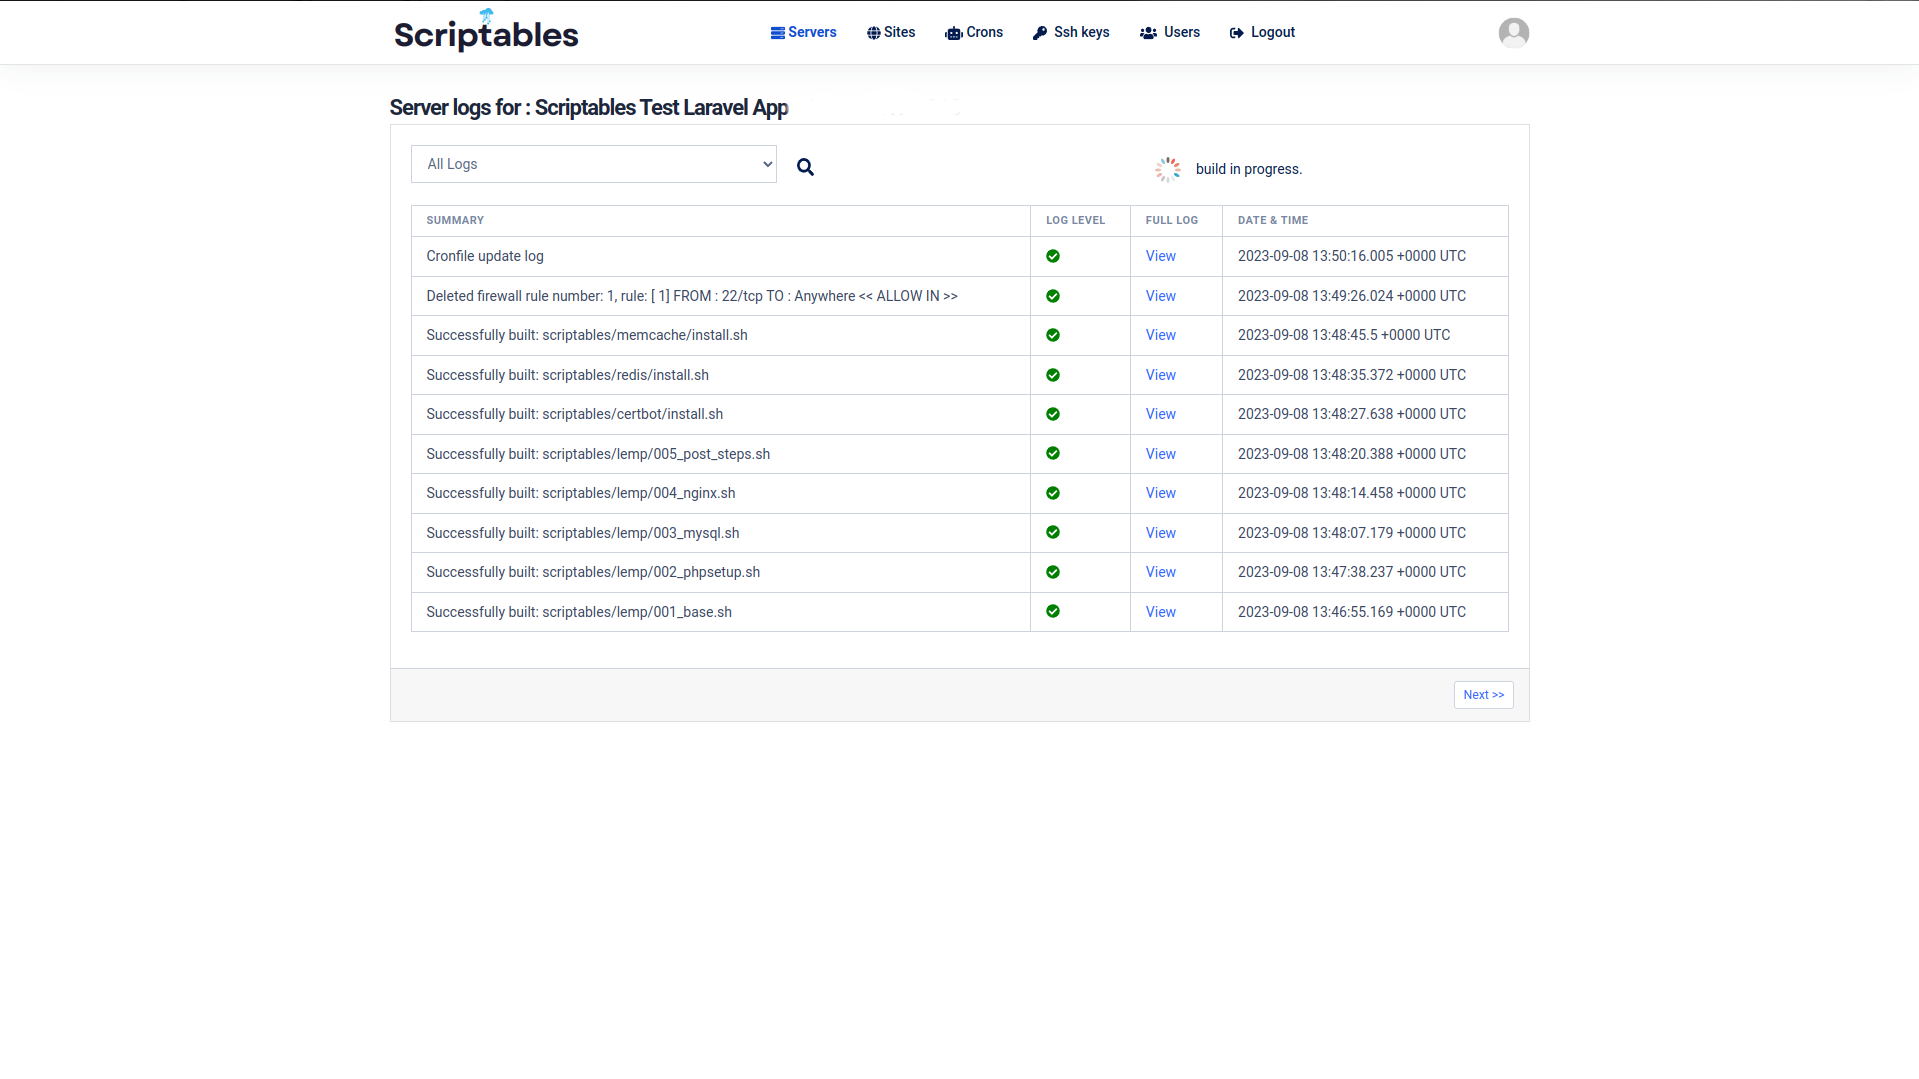The width and height of the screenshot is (1919, 1079).
Task: Click green check icon for memcache/install.sh row
Action: pyautogui.click(x=1053, y=335)
